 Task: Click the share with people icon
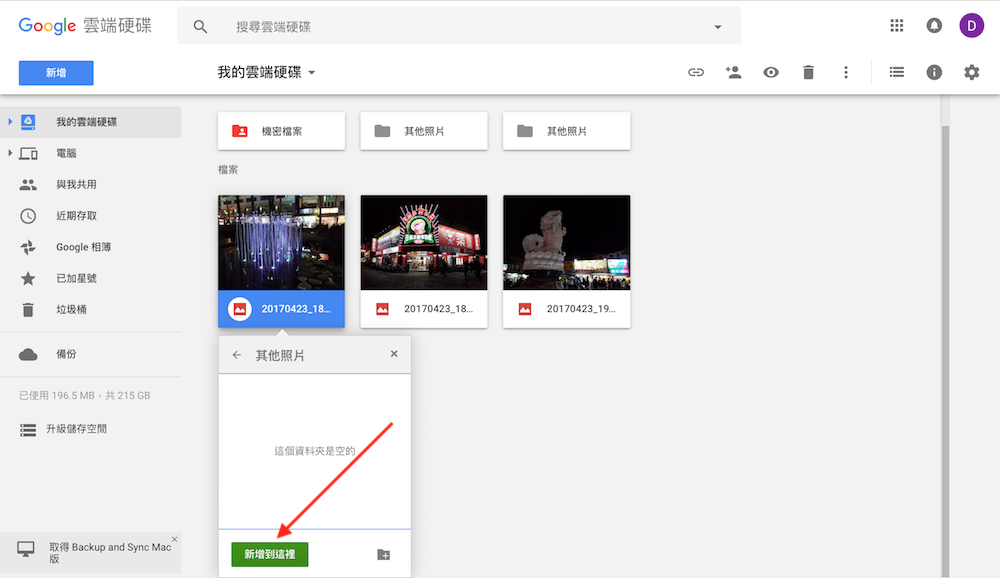pos(733,72)
